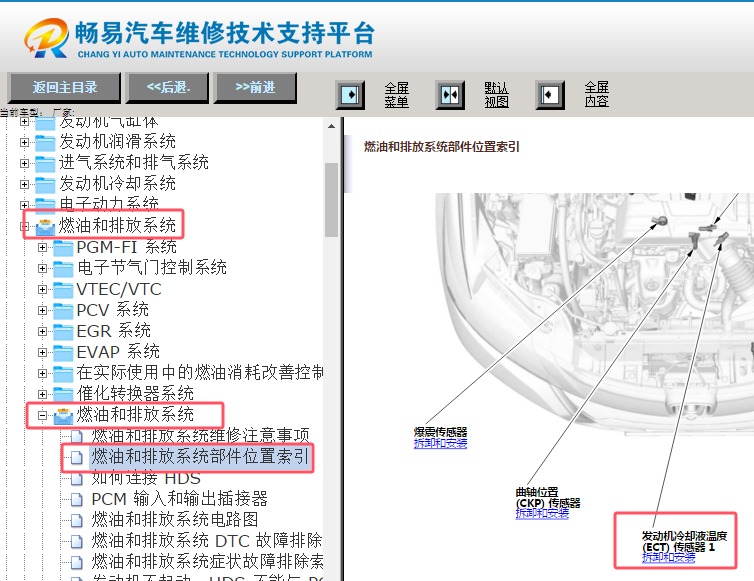
Task: Click the open folder icon of nested 燃油和排放系统
Action: [63, 416]
